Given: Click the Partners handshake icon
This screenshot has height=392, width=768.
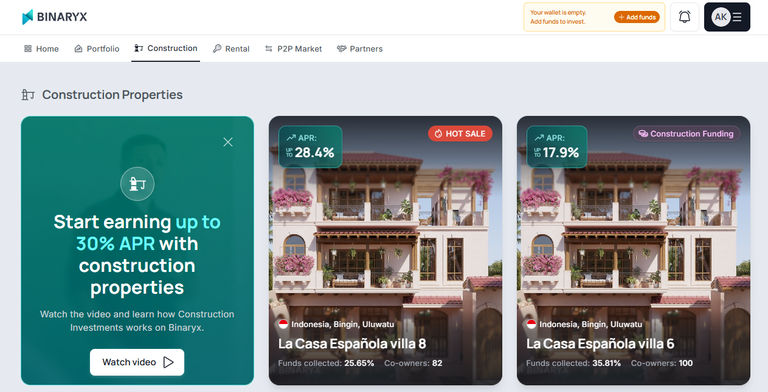Looking at the screenshot, I should (341, 49).
